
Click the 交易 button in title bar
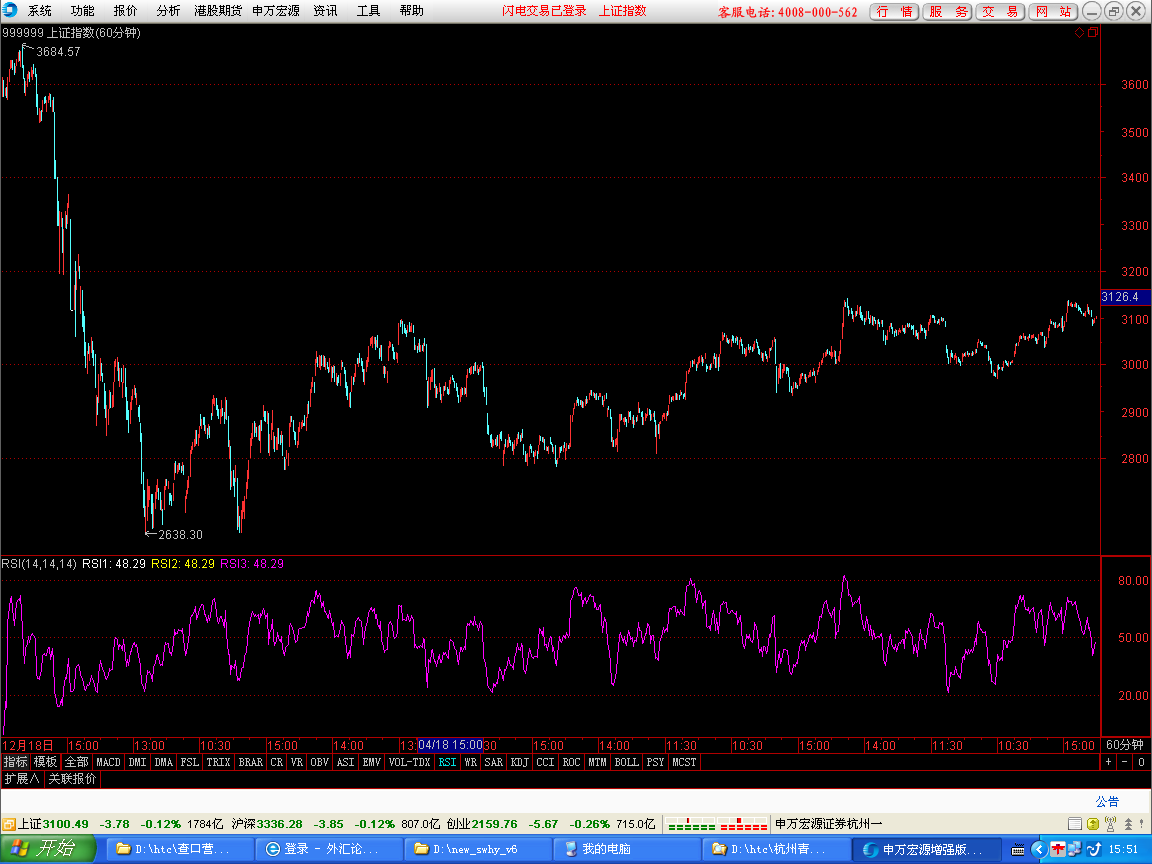click(1000, 11)
